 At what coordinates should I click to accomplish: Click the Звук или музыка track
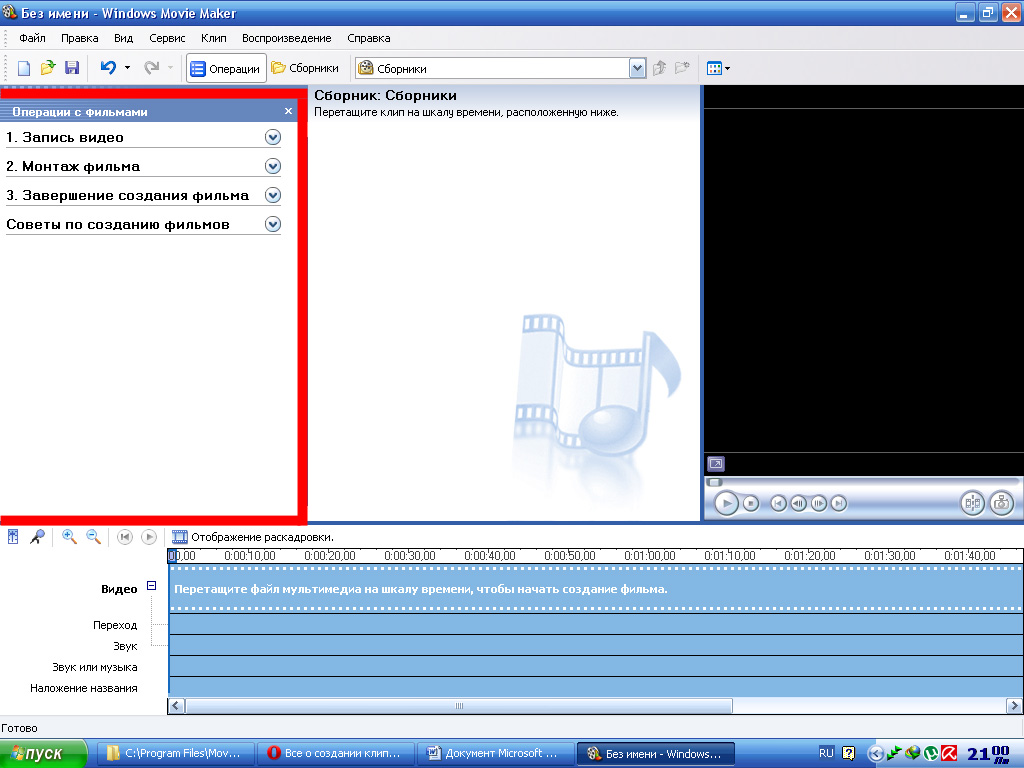(x=596, y=666)
